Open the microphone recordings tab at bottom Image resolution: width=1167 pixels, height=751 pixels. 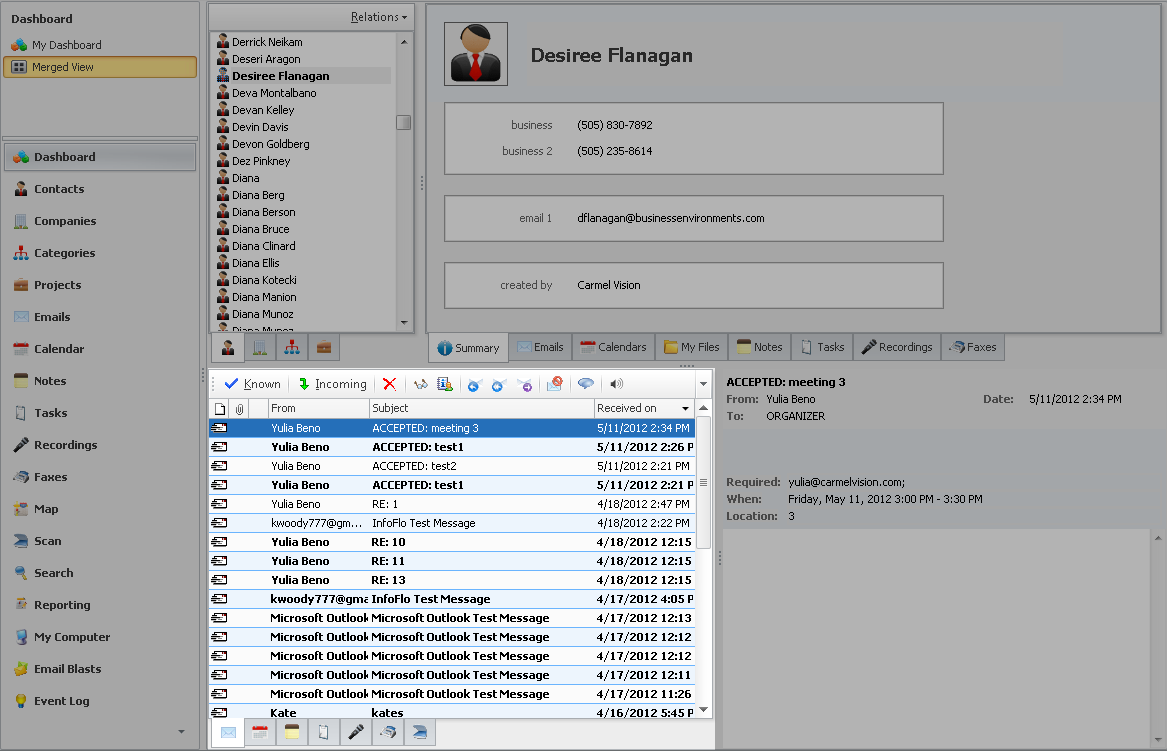[x=355, y=733]
